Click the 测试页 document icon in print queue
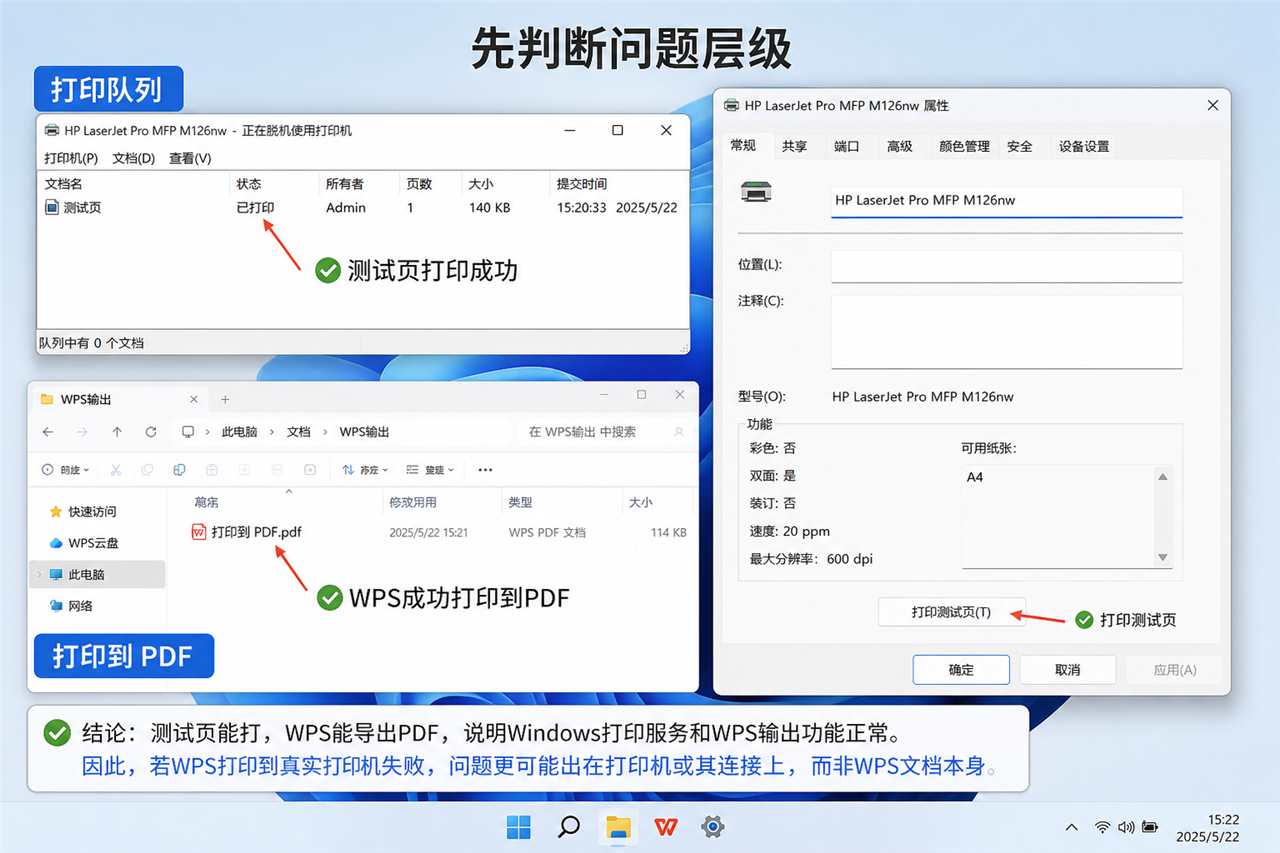Viewport: 1280px width, 853px height. click(52, 207)
